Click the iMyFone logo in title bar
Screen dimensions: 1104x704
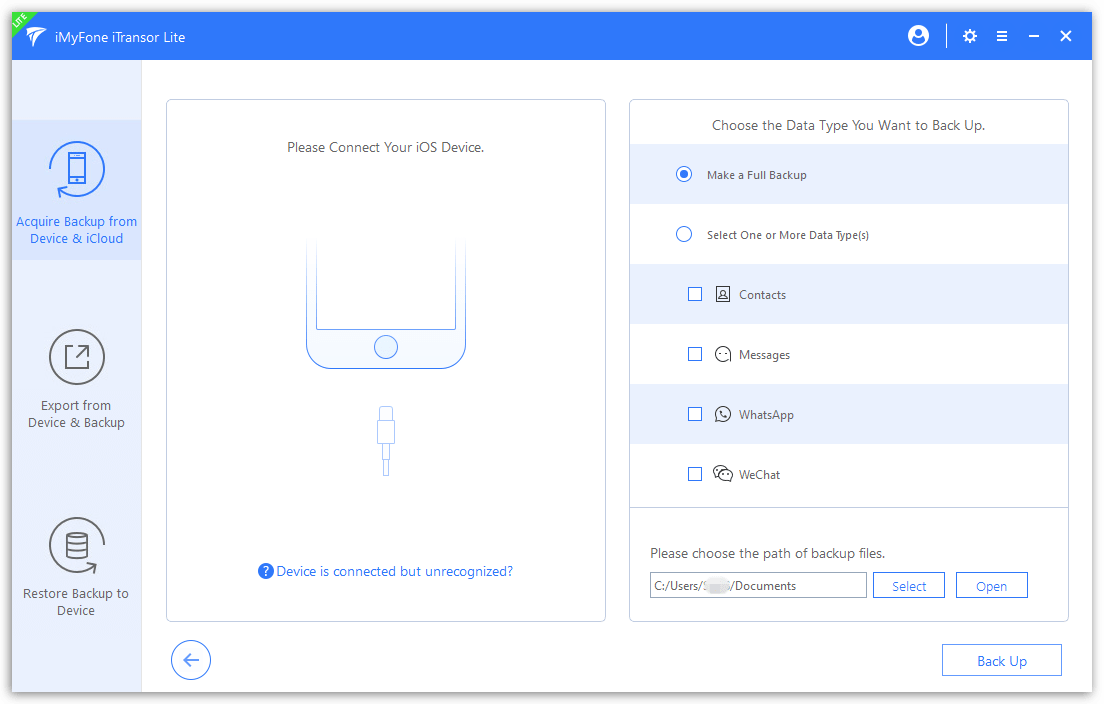35,37
